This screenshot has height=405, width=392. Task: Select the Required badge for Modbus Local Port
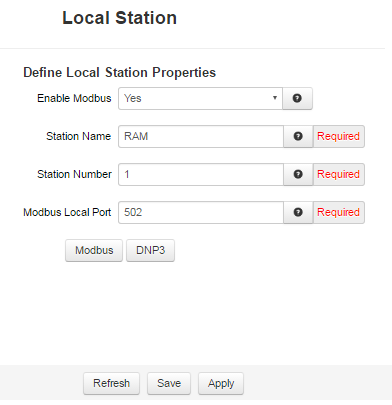339,212
